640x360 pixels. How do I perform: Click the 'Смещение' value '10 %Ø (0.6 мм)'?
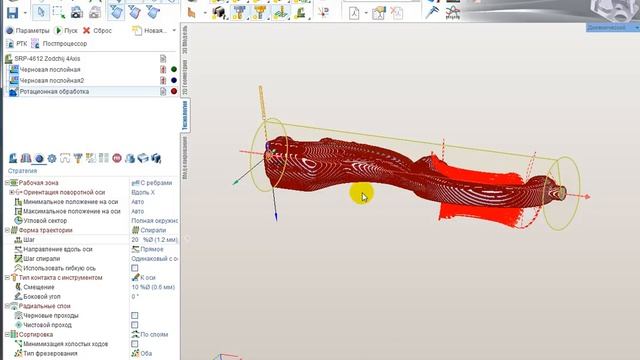(x=154, y=287)
